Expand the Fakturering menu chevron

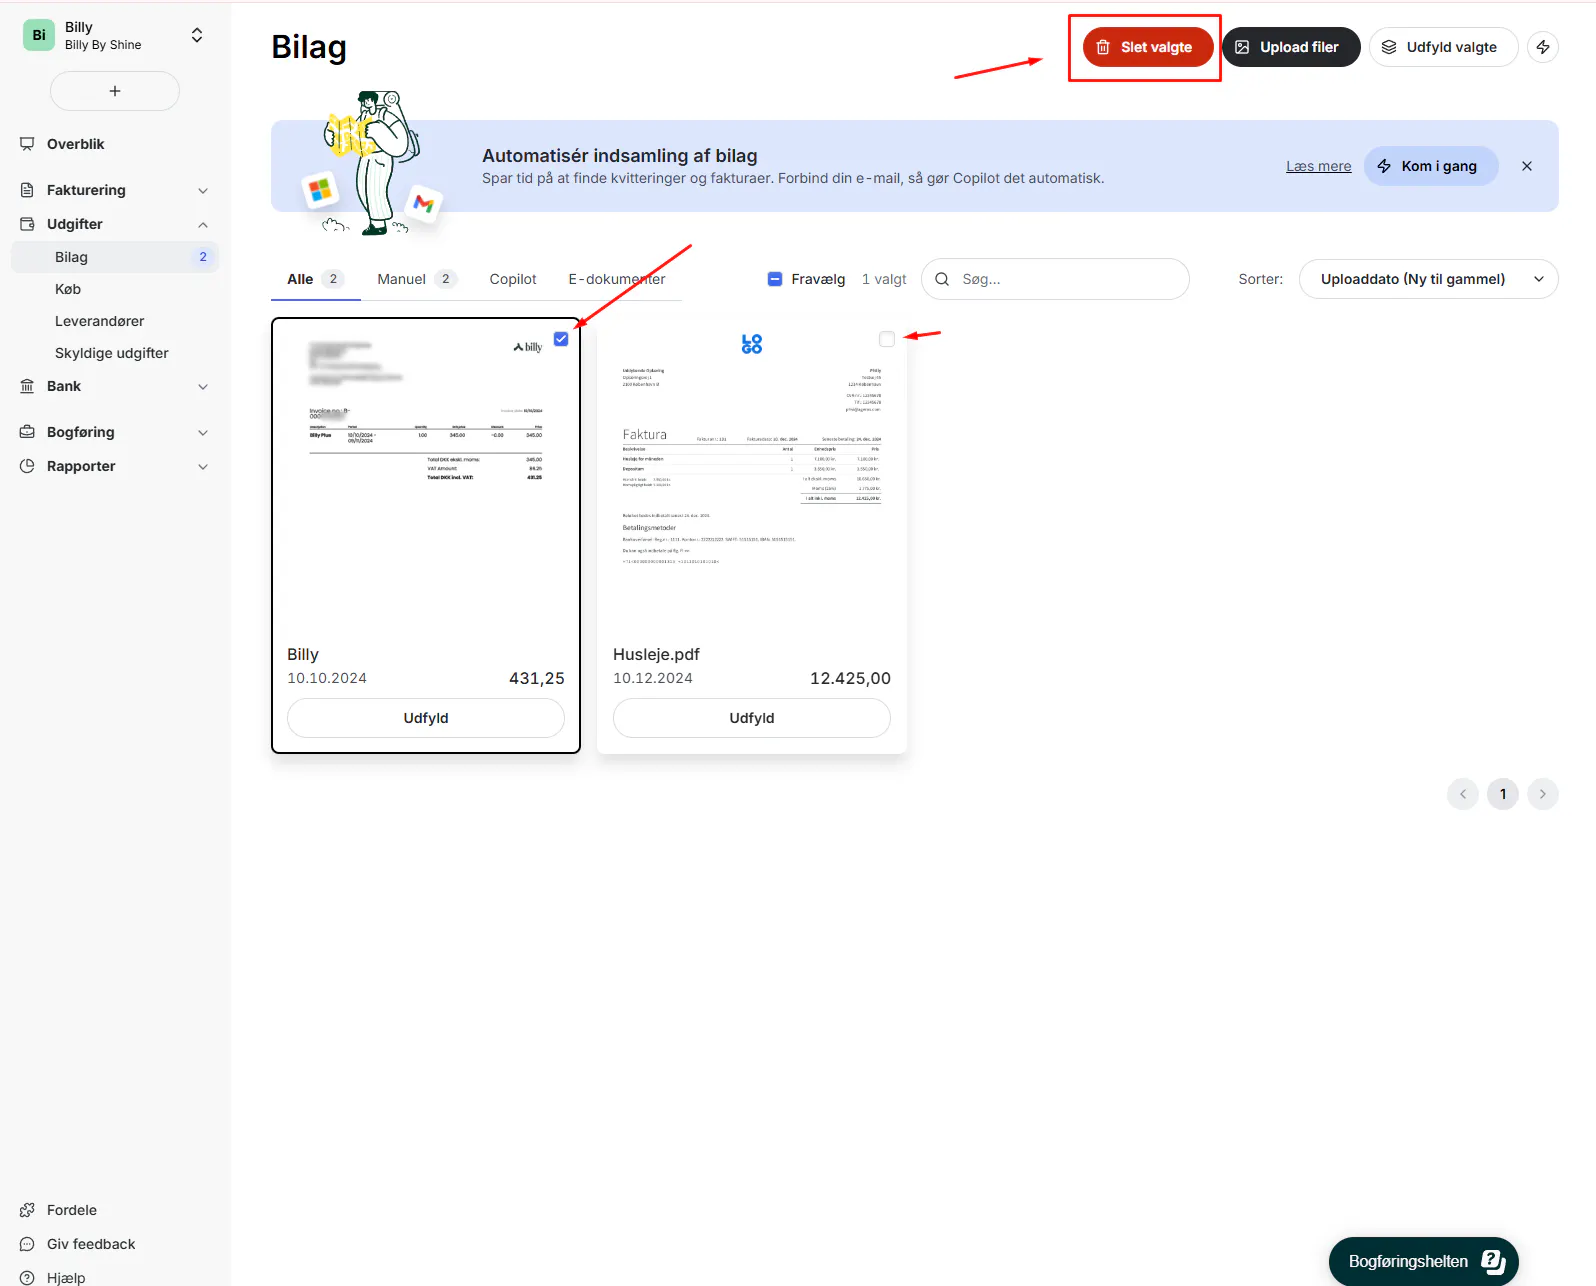tap(203, 190)
